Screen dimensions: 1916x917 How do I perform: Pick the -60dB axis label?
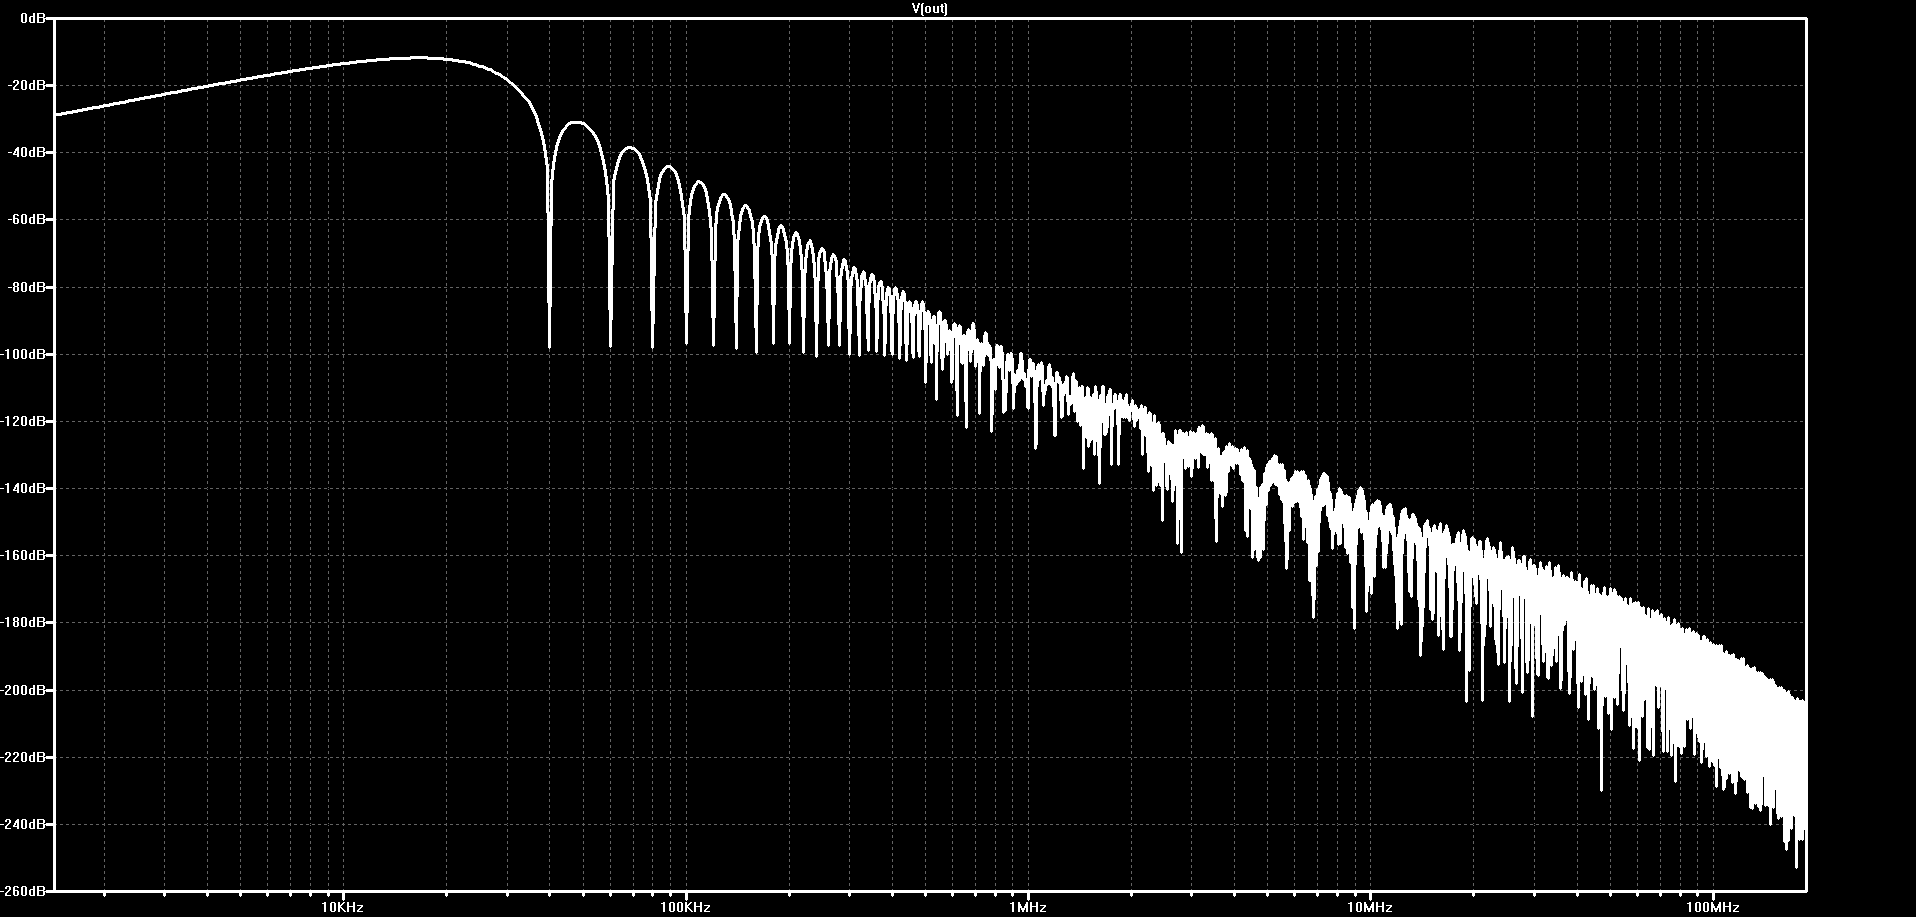(x=28, y=219)
